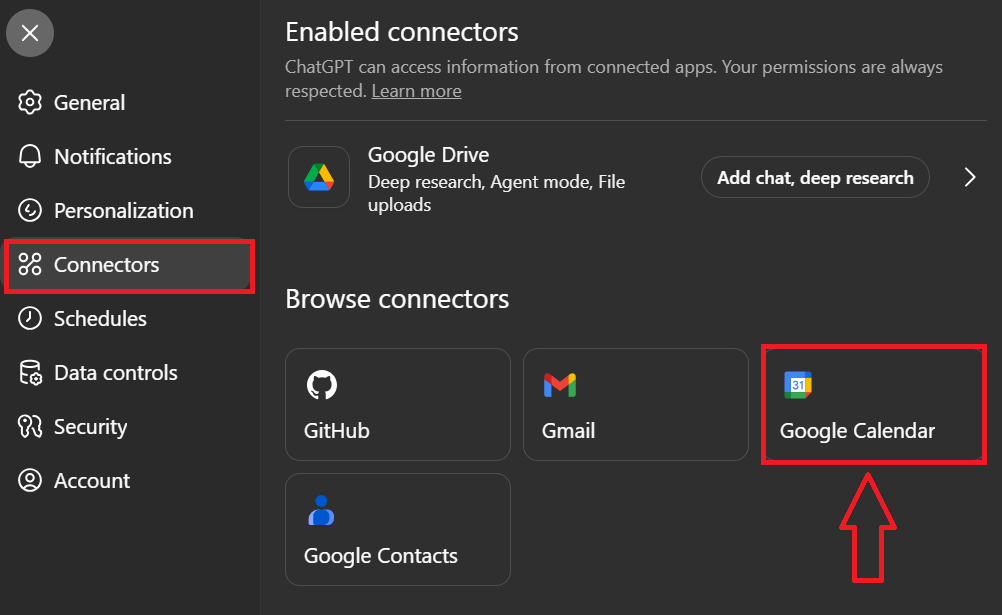Click the Google Drive logo

[x=318, y=177]
